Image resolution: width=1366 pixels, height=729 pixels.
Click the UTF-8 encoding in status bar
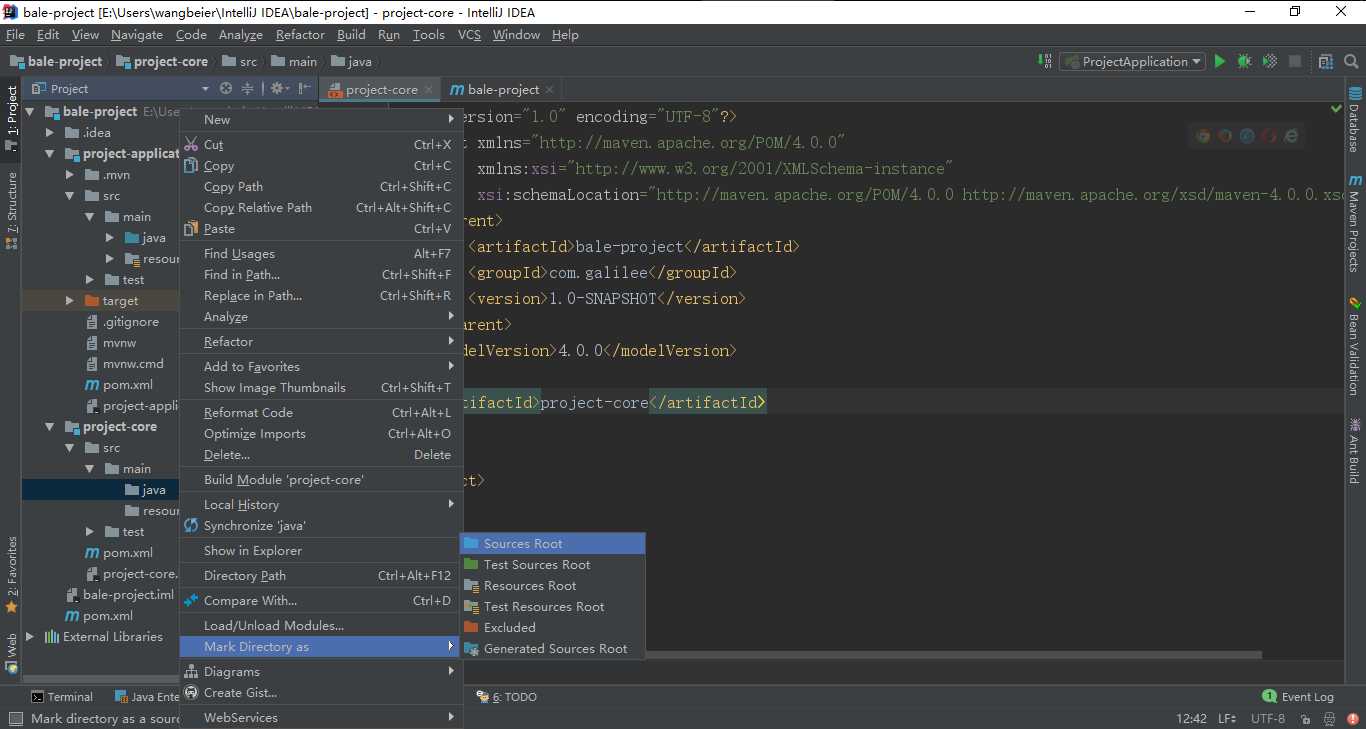click(1268, 718)
